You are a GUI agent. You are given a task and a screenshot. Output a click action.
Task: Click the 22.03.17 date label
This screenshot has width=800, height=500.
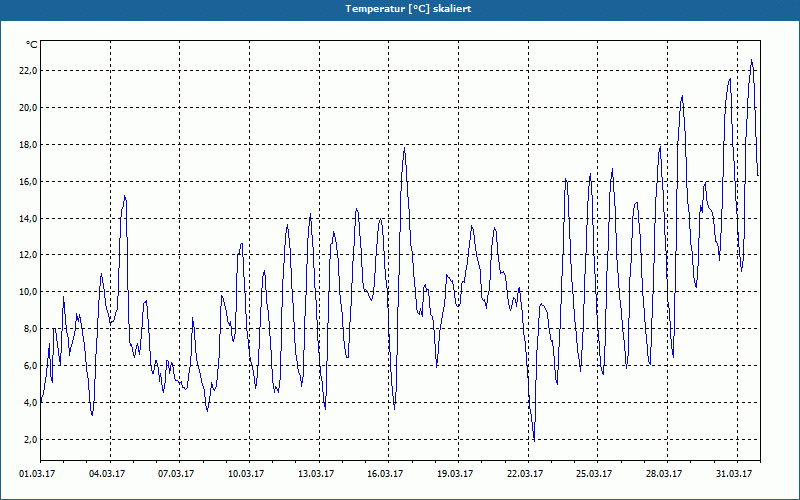point(525,474)
